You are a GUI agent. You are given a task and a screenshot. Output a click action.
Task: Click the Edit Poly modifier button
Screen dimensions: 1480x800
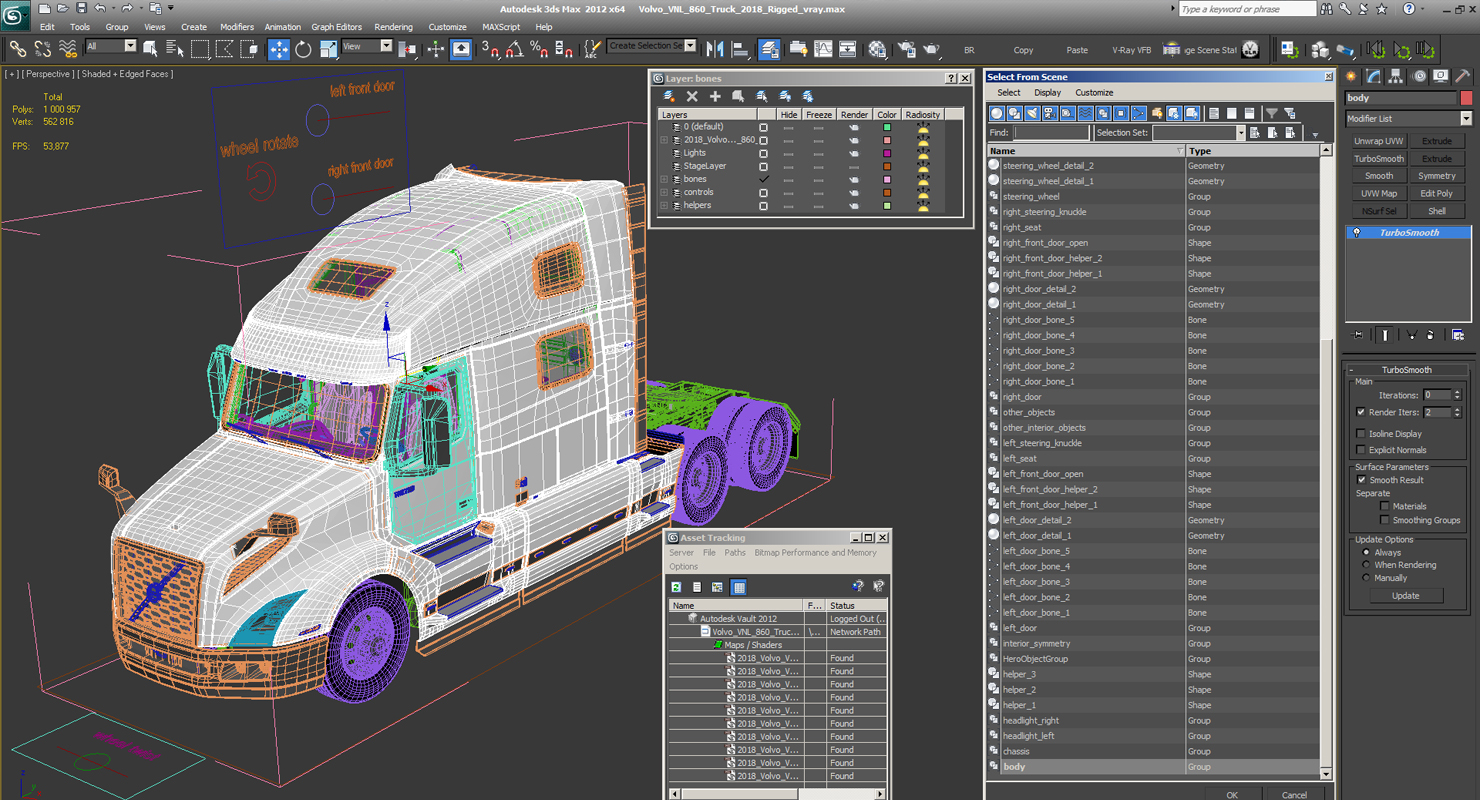click(1437, 193)
